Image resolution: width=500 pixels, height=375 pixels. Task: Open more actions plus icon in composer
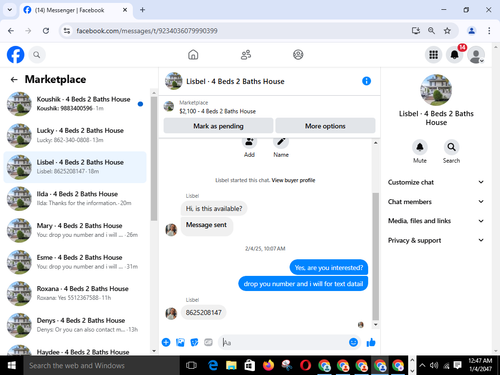pos(166,342)
